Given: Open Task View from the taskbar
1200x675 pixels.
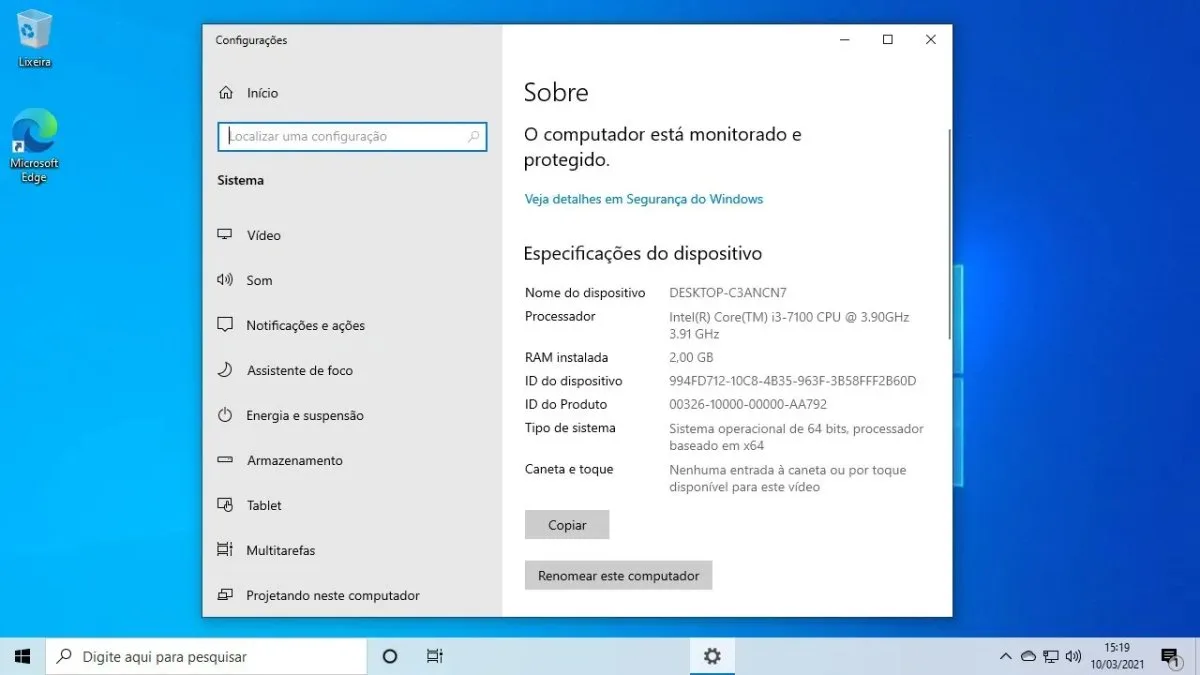Looking at the screenshot, I should (434, 656).
